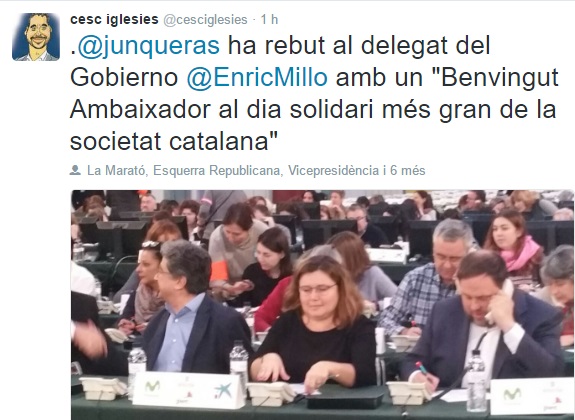This screenshot has height=420, width=575.
Task: Click the Movistar logo sign on right
Action: pos(512,394)
